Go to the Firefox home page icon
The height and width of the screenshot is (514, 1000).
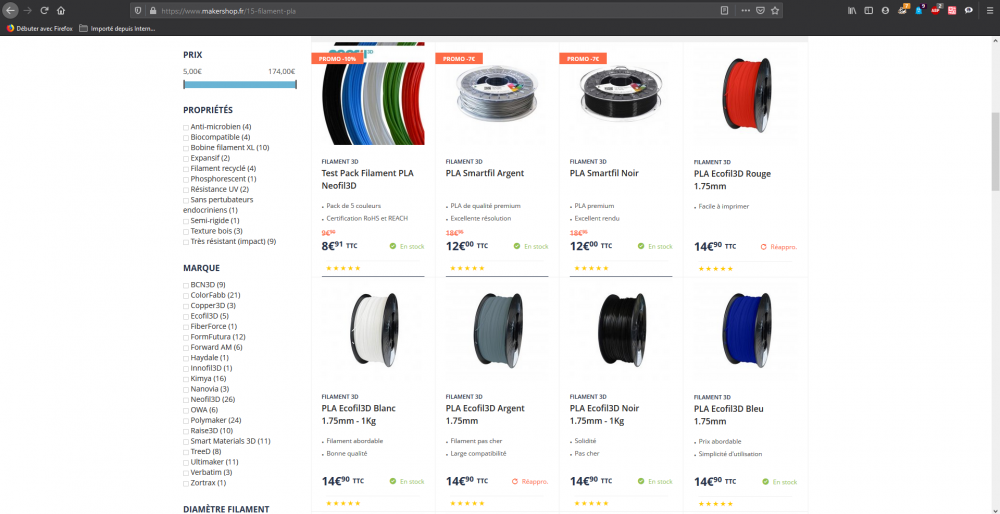(x=61, y=10)
